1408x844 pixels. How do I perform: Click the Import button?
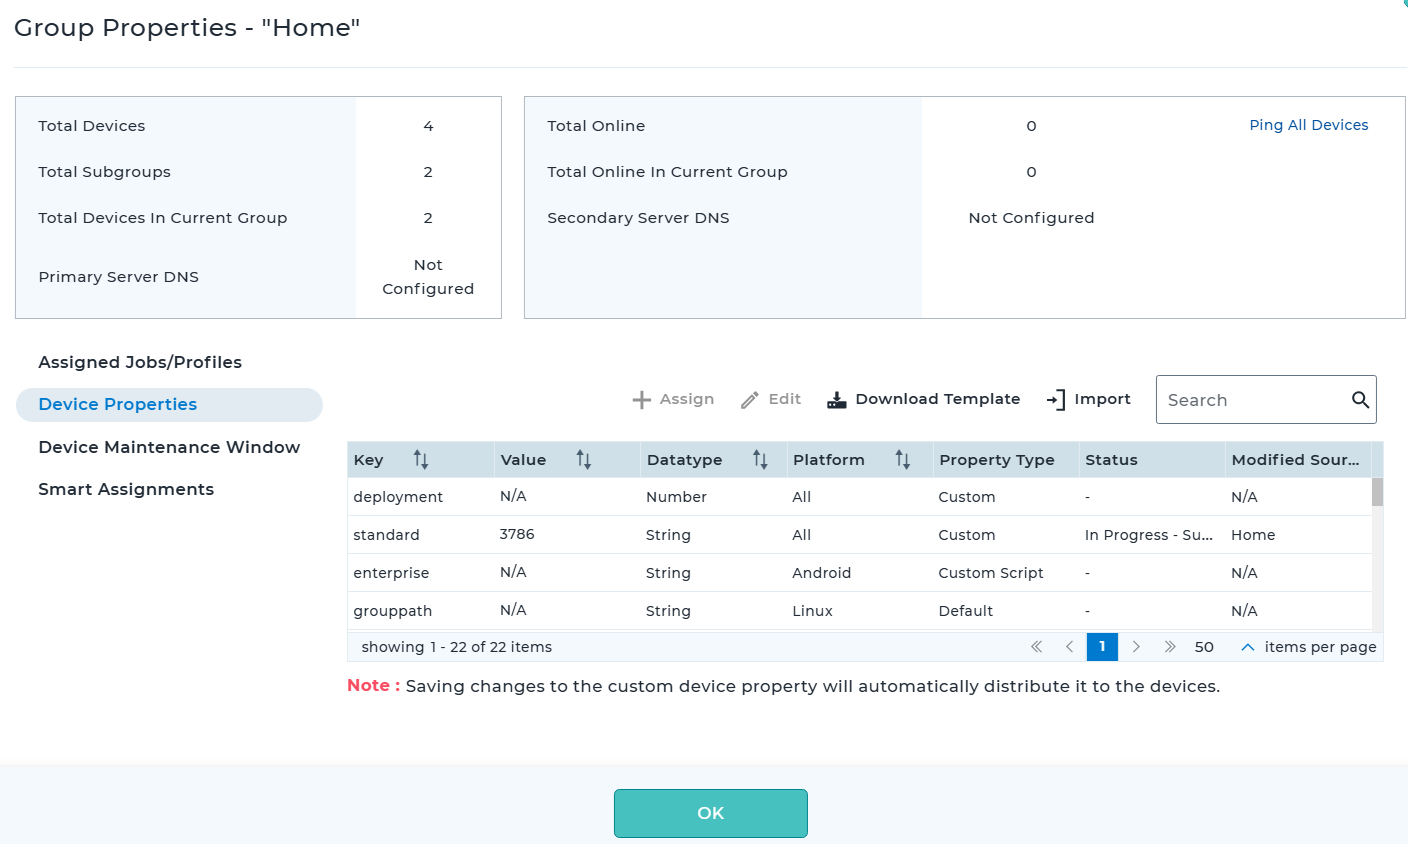pos(1089,399)
